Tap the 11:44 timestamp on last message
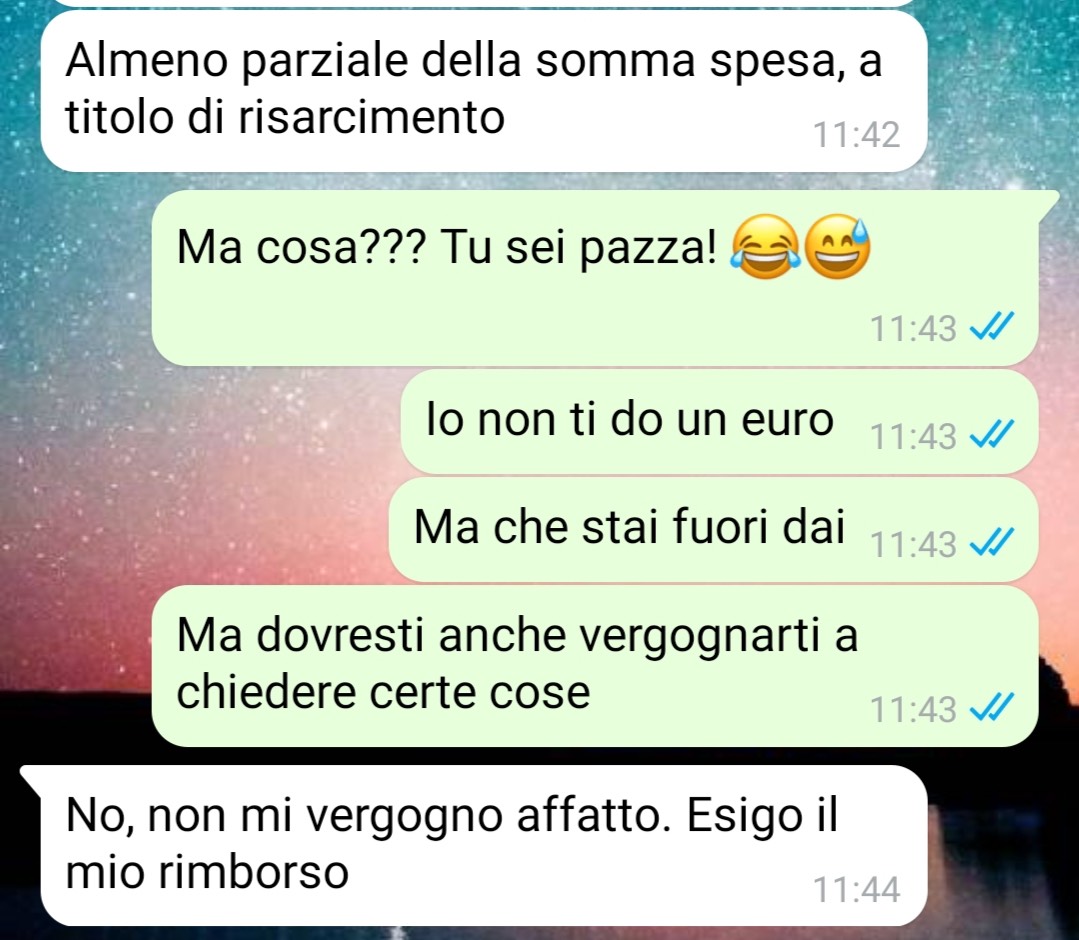The height and width of the screenshot is (940, 1079). (x=856, y=889)
